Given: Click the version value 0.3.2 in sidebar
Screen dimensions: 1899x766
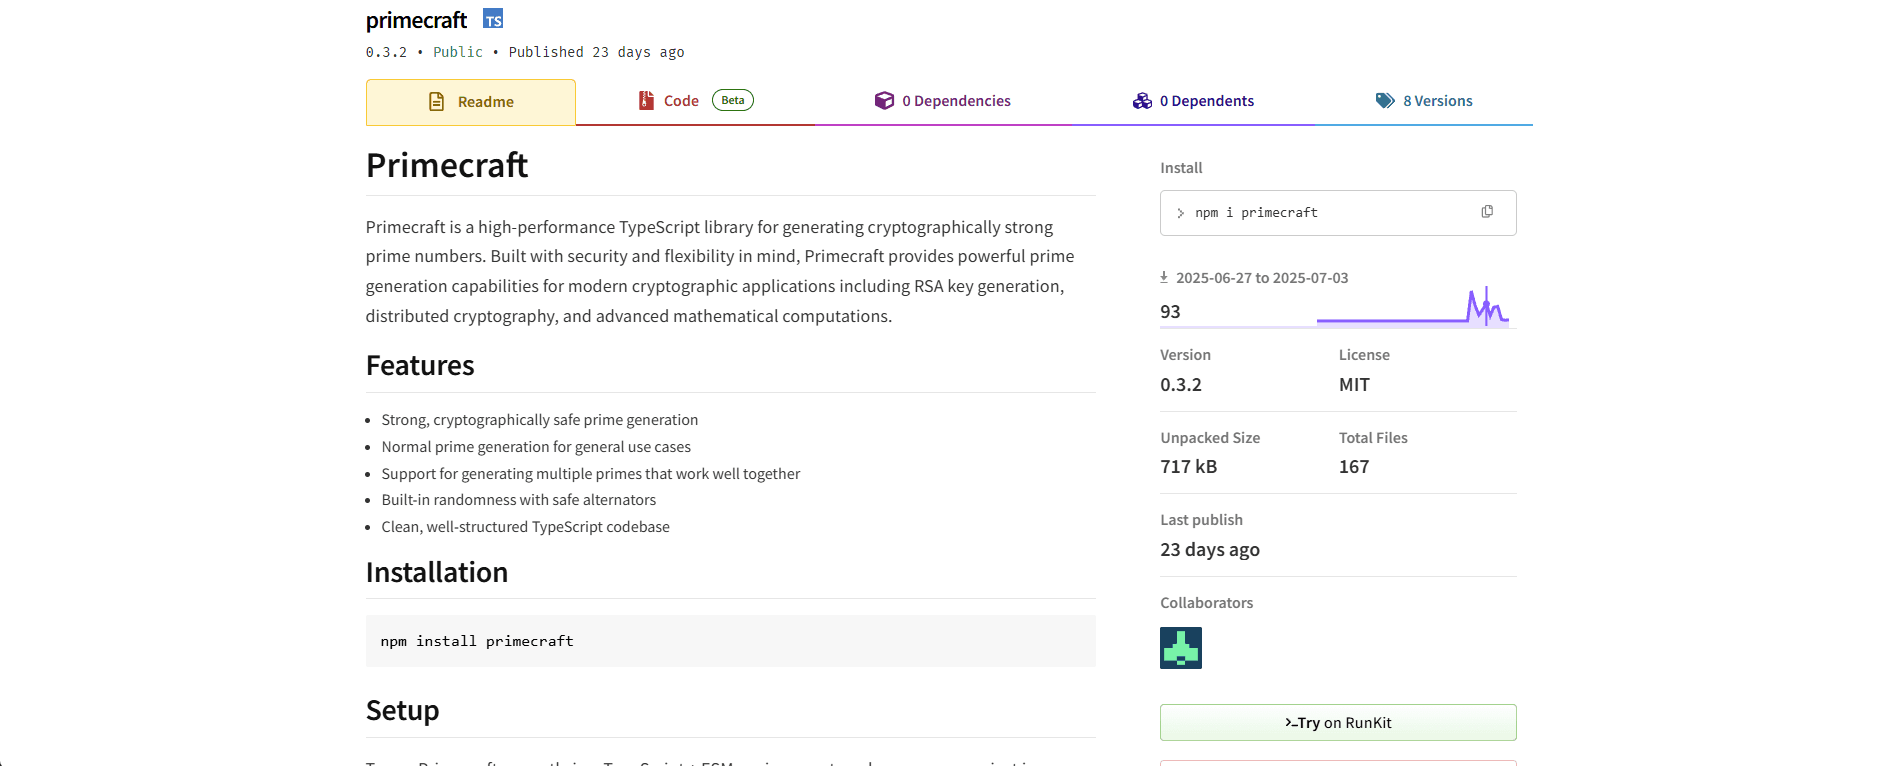Looking at the screenshot, I should pos(1181,385).
